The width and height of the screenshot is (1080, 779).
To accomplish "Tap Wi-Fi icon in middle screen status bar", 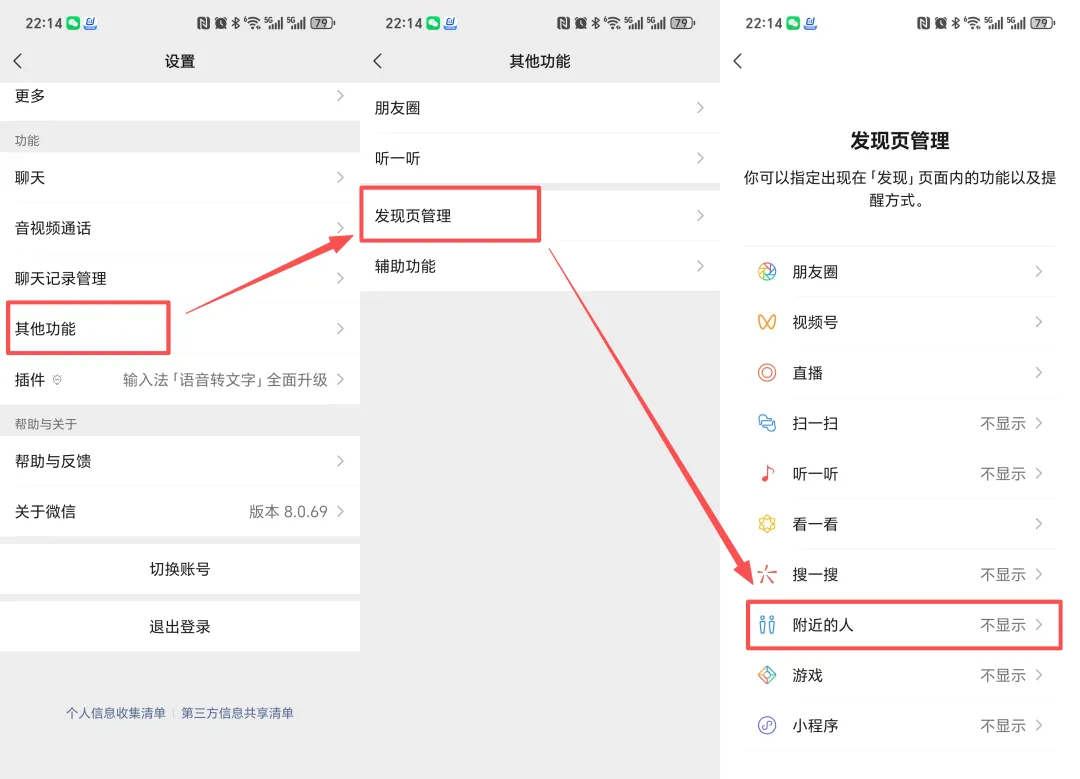I will [612, 23].
